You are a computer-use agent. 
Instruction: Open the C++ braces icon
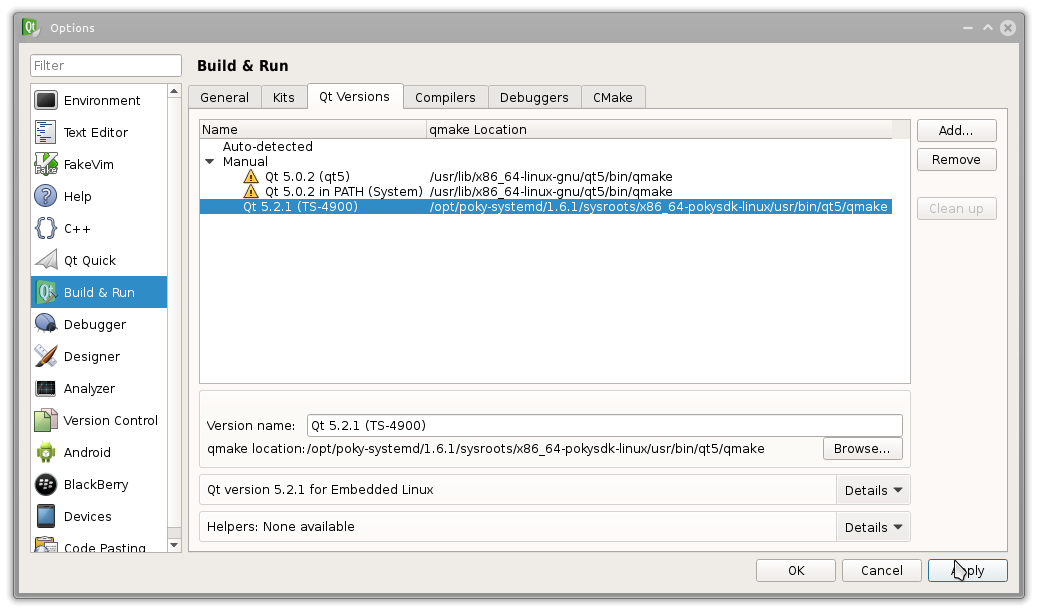pos(46,228)
